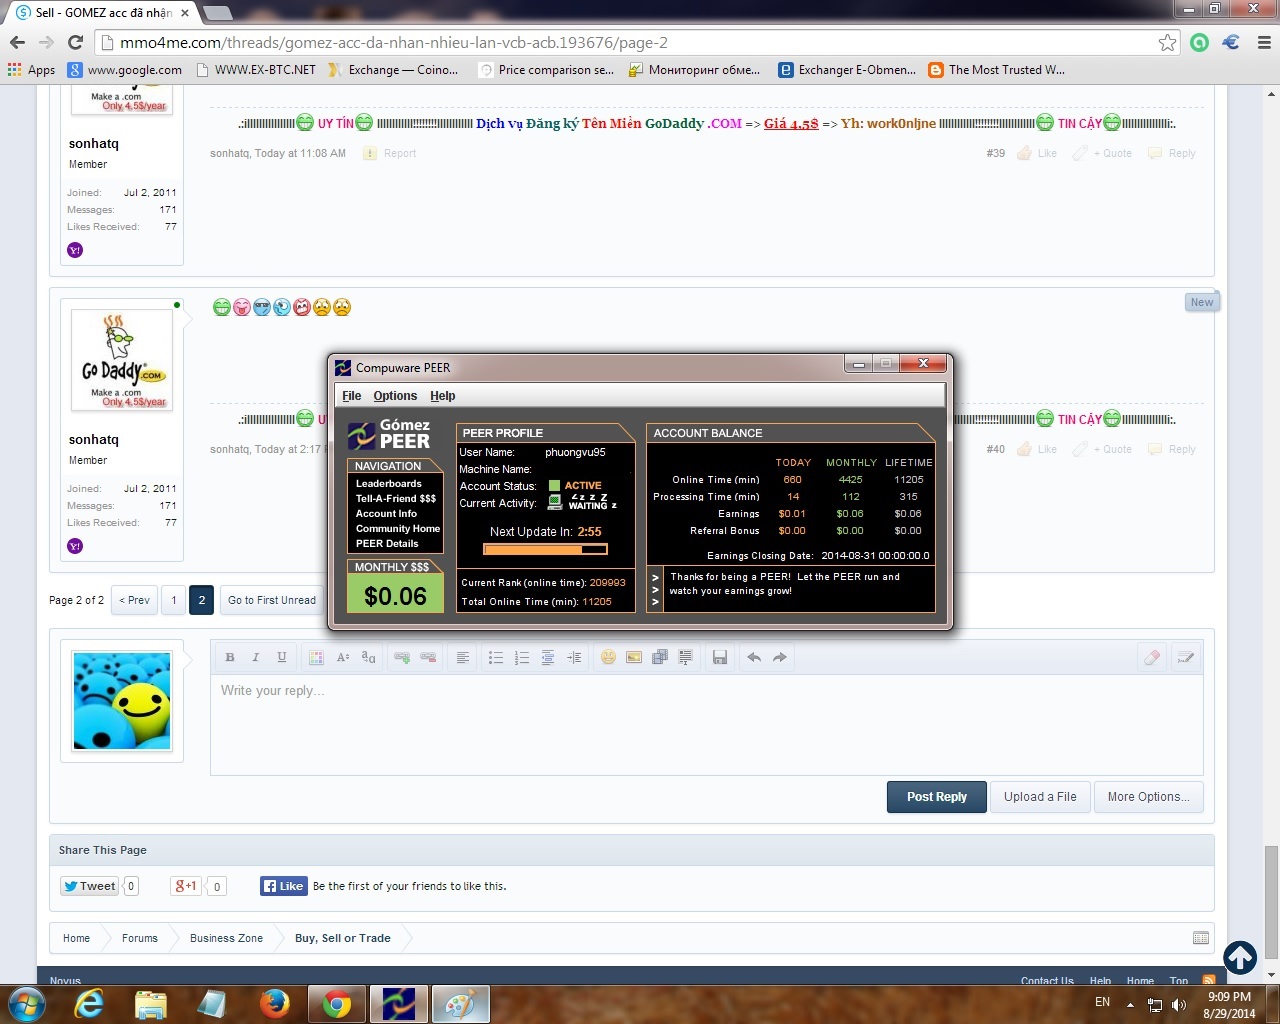Viewport: 1280px width, 1024px height.
Task: Open PEER Details in PEER navigation
Action: 387,544
